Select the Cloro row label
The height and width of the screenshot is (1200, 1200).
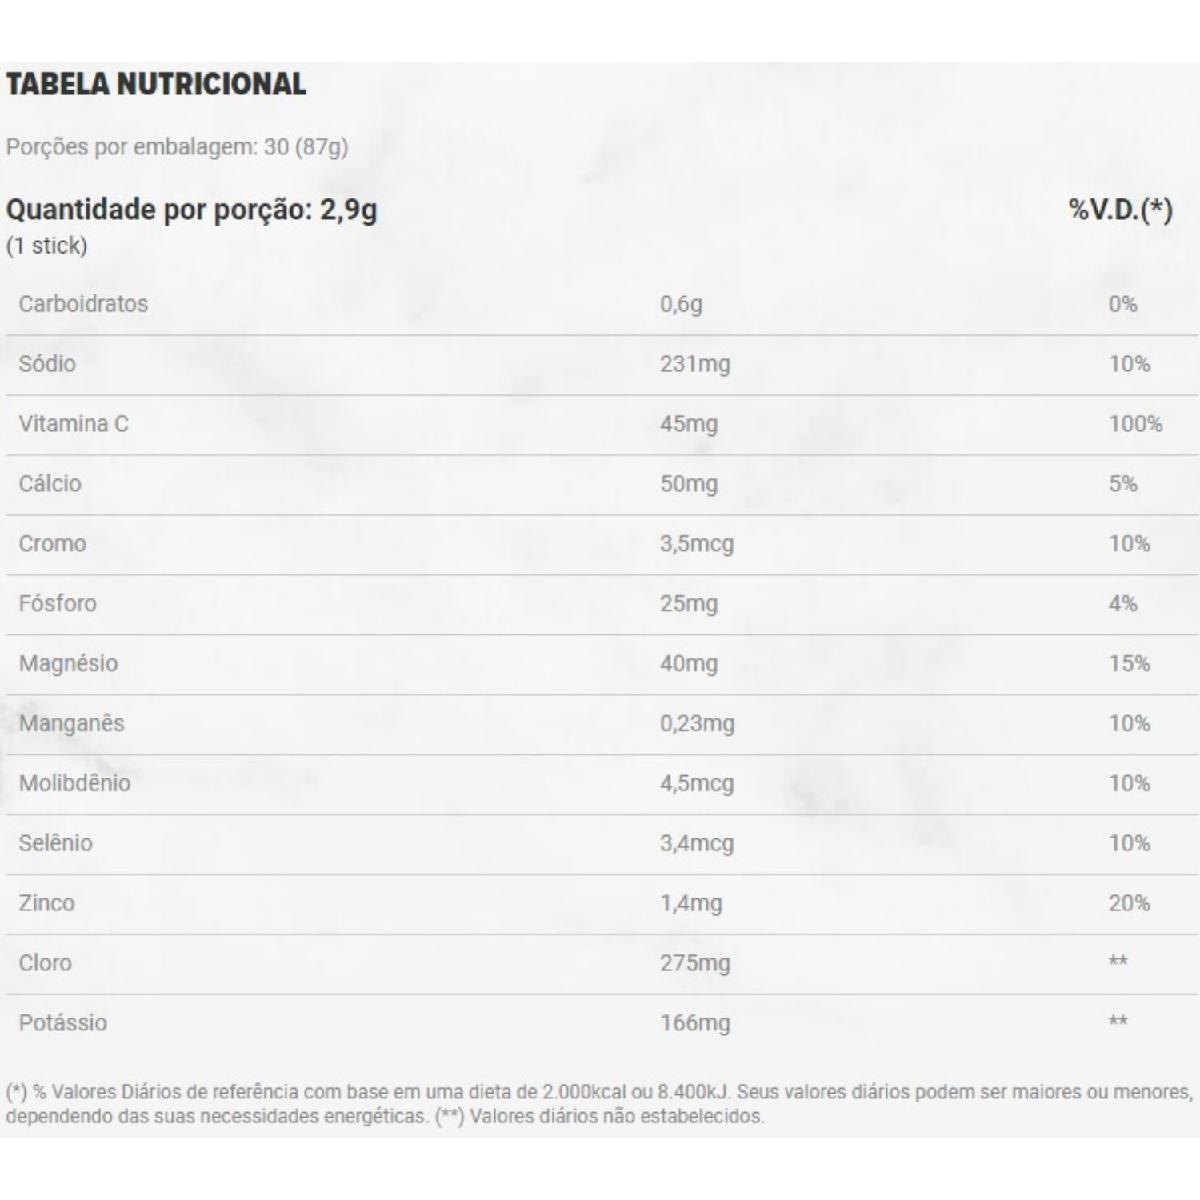(x=45, y=964)
